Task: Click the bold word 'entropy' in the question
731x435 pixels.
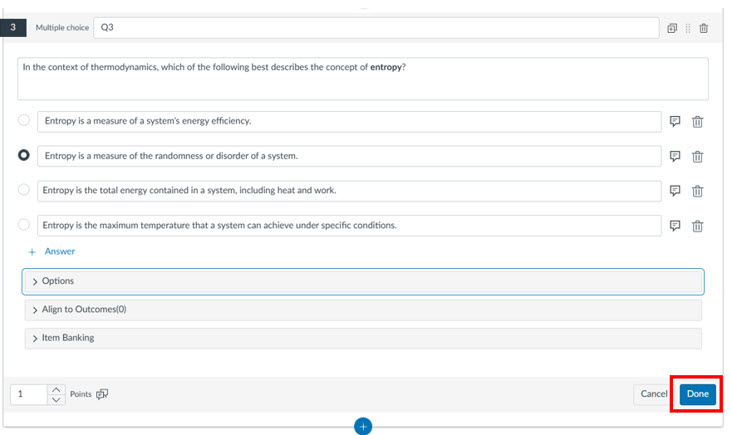Action: click(x=386, y=67)
